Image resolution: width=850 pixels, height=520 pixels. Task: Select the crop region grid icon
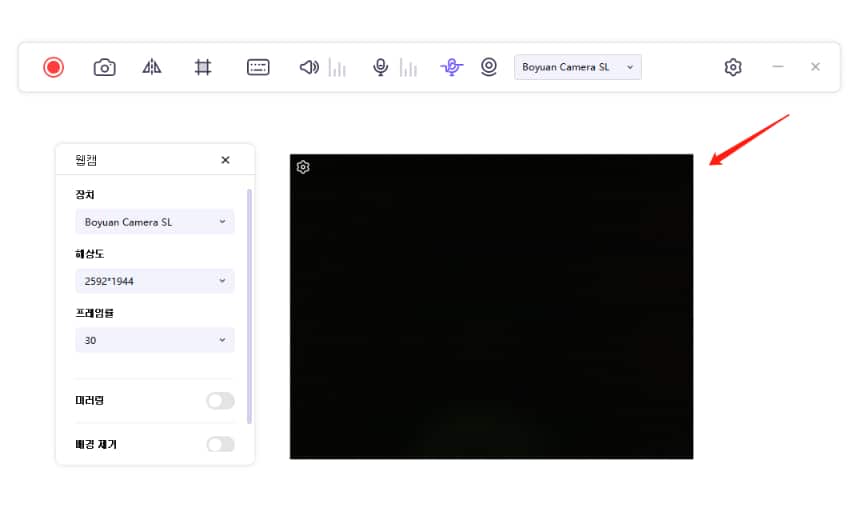point(203,67)
